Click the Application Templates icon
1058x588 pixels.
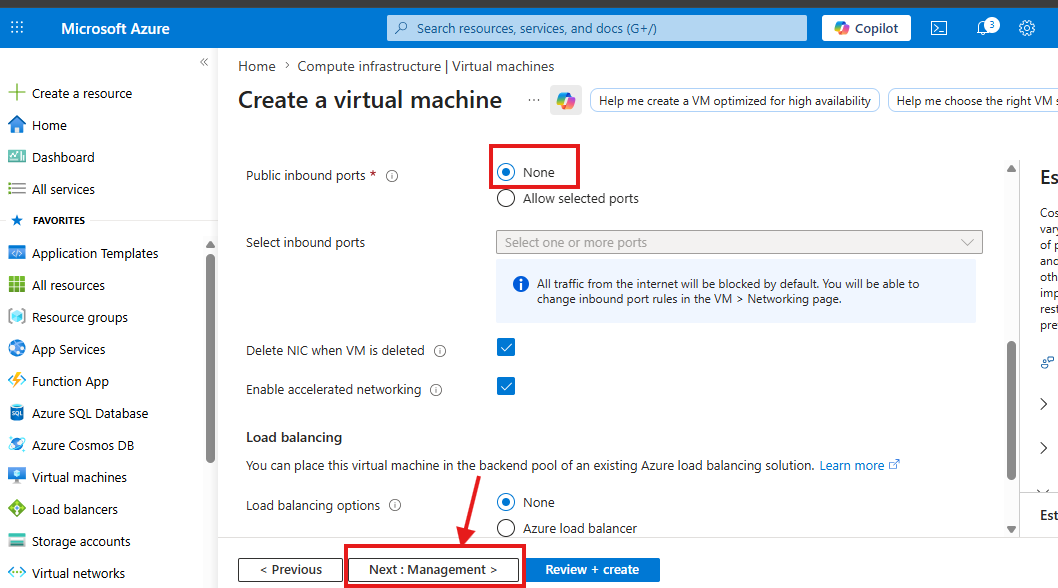pos(17,252)
